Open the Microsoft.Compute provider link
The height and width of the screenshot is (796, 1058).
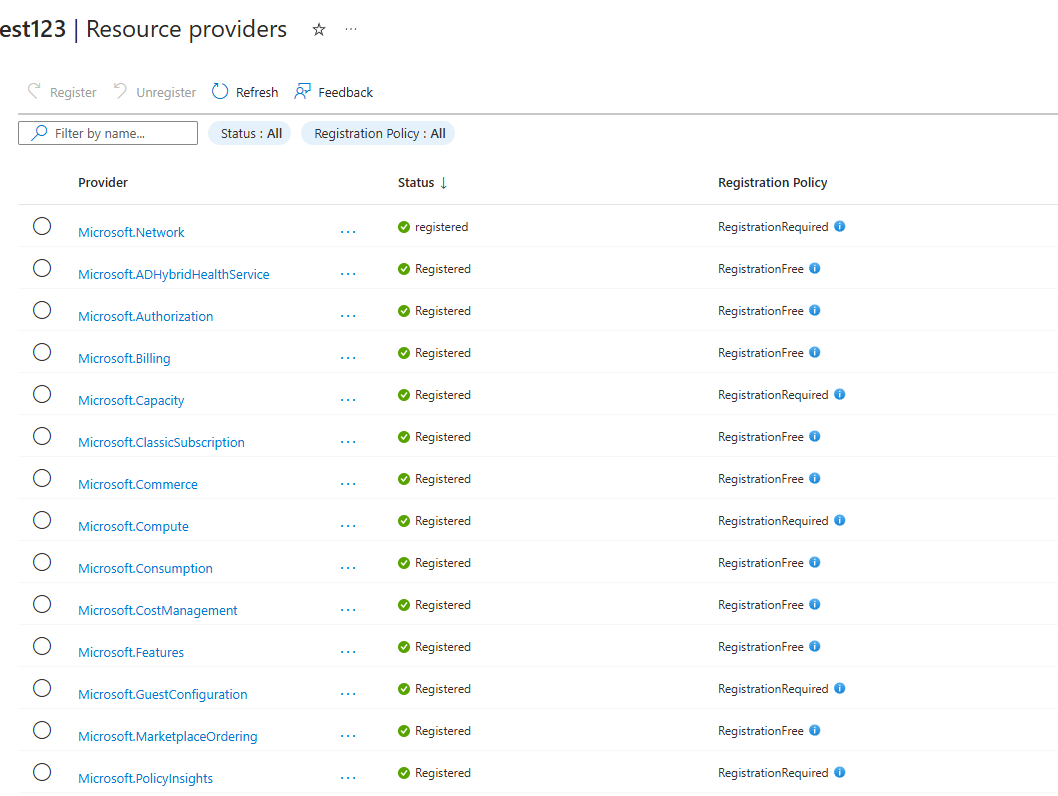133,526
